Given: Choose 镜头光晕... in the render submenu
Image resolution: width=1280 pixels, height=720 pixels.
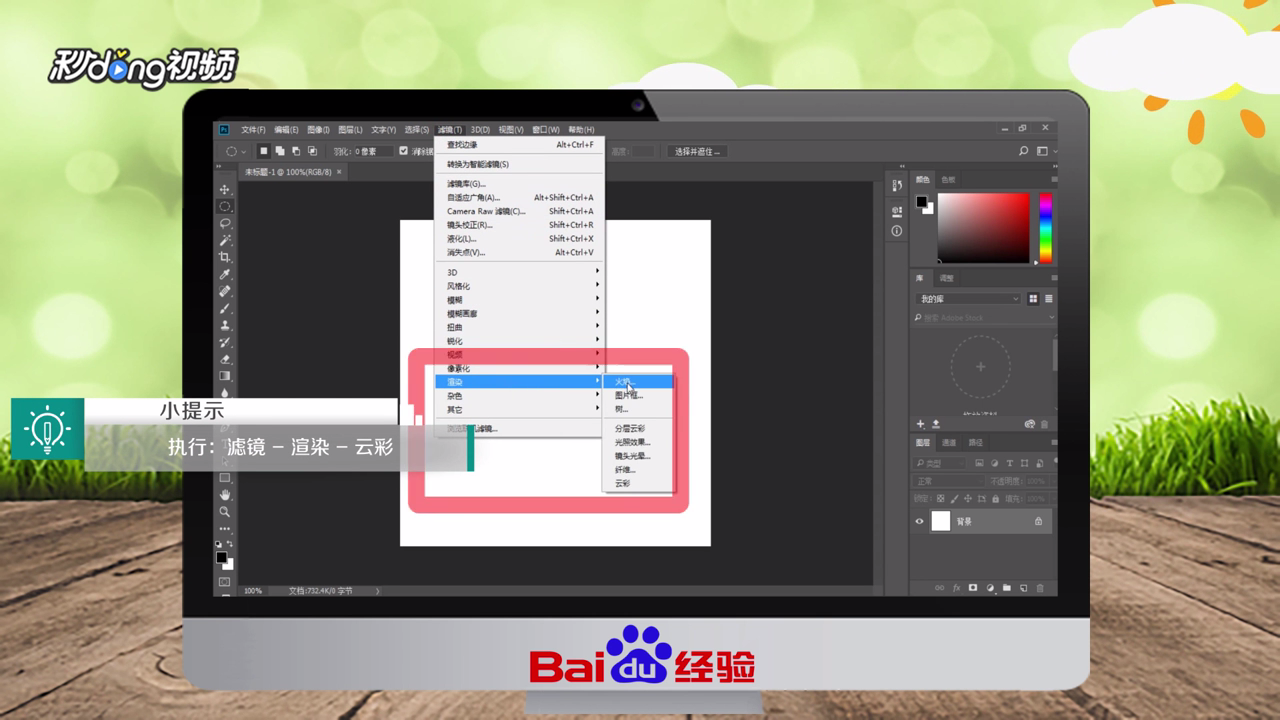Looking at the screenshot, I should pyautogui.click(x=638, y=456).
